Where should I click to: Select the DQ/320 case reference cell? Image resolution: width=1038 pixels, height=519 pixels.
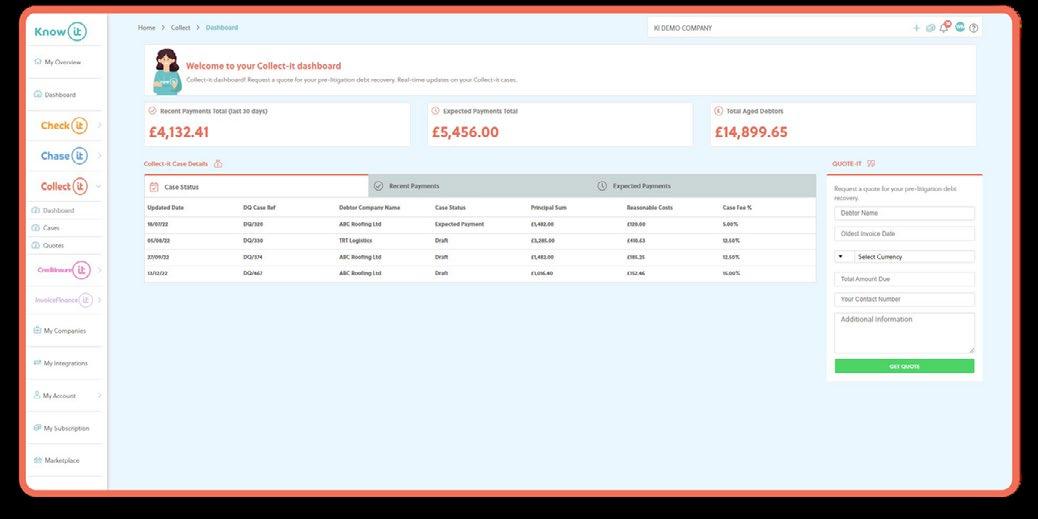(x=253, y=224)
